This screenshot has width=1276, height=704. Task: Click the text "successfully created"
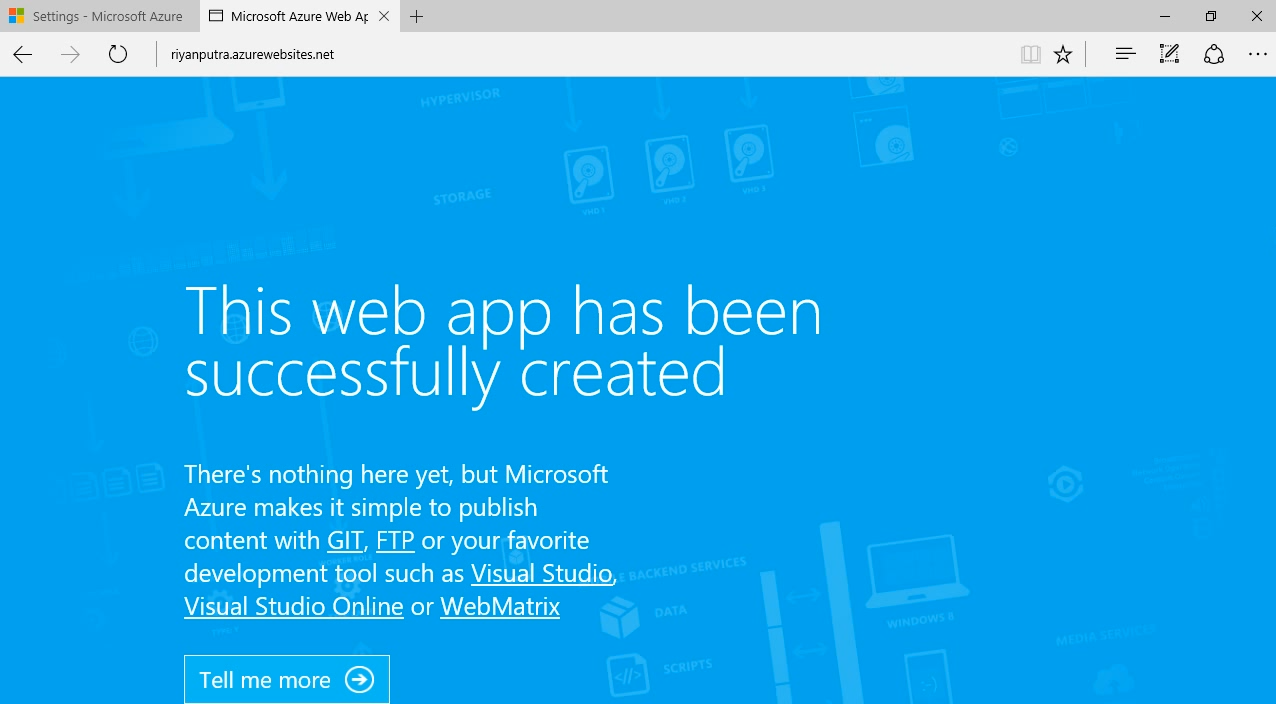pos(455,373)
